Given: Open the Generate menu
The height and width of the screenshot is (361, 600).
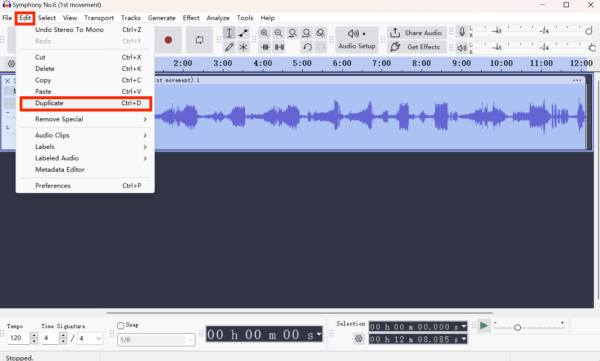Looking at the screenshot, I should tap(161, 18).
